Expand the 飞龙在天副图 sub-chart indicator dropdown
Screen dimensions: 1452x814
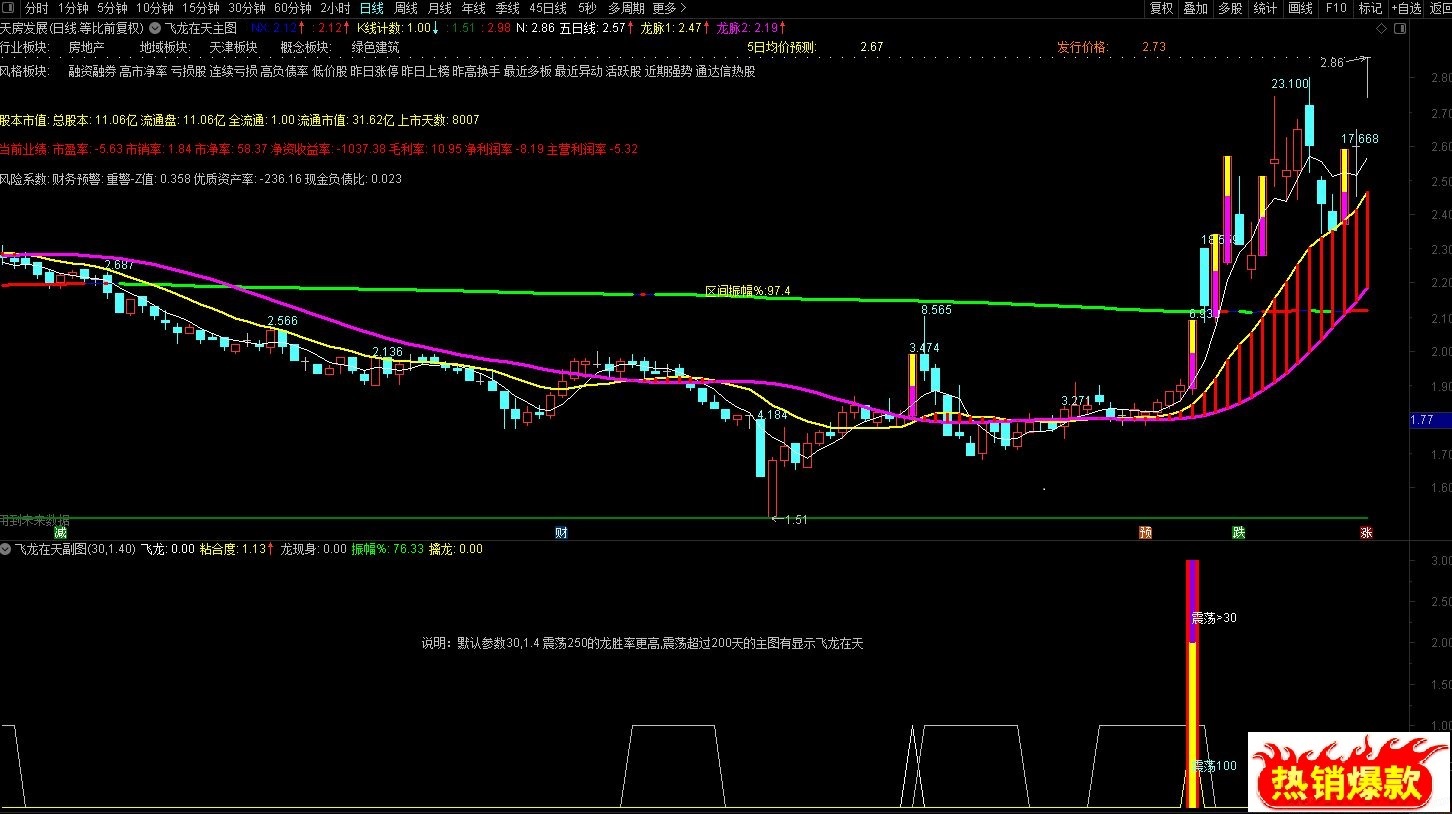point(6,549)
